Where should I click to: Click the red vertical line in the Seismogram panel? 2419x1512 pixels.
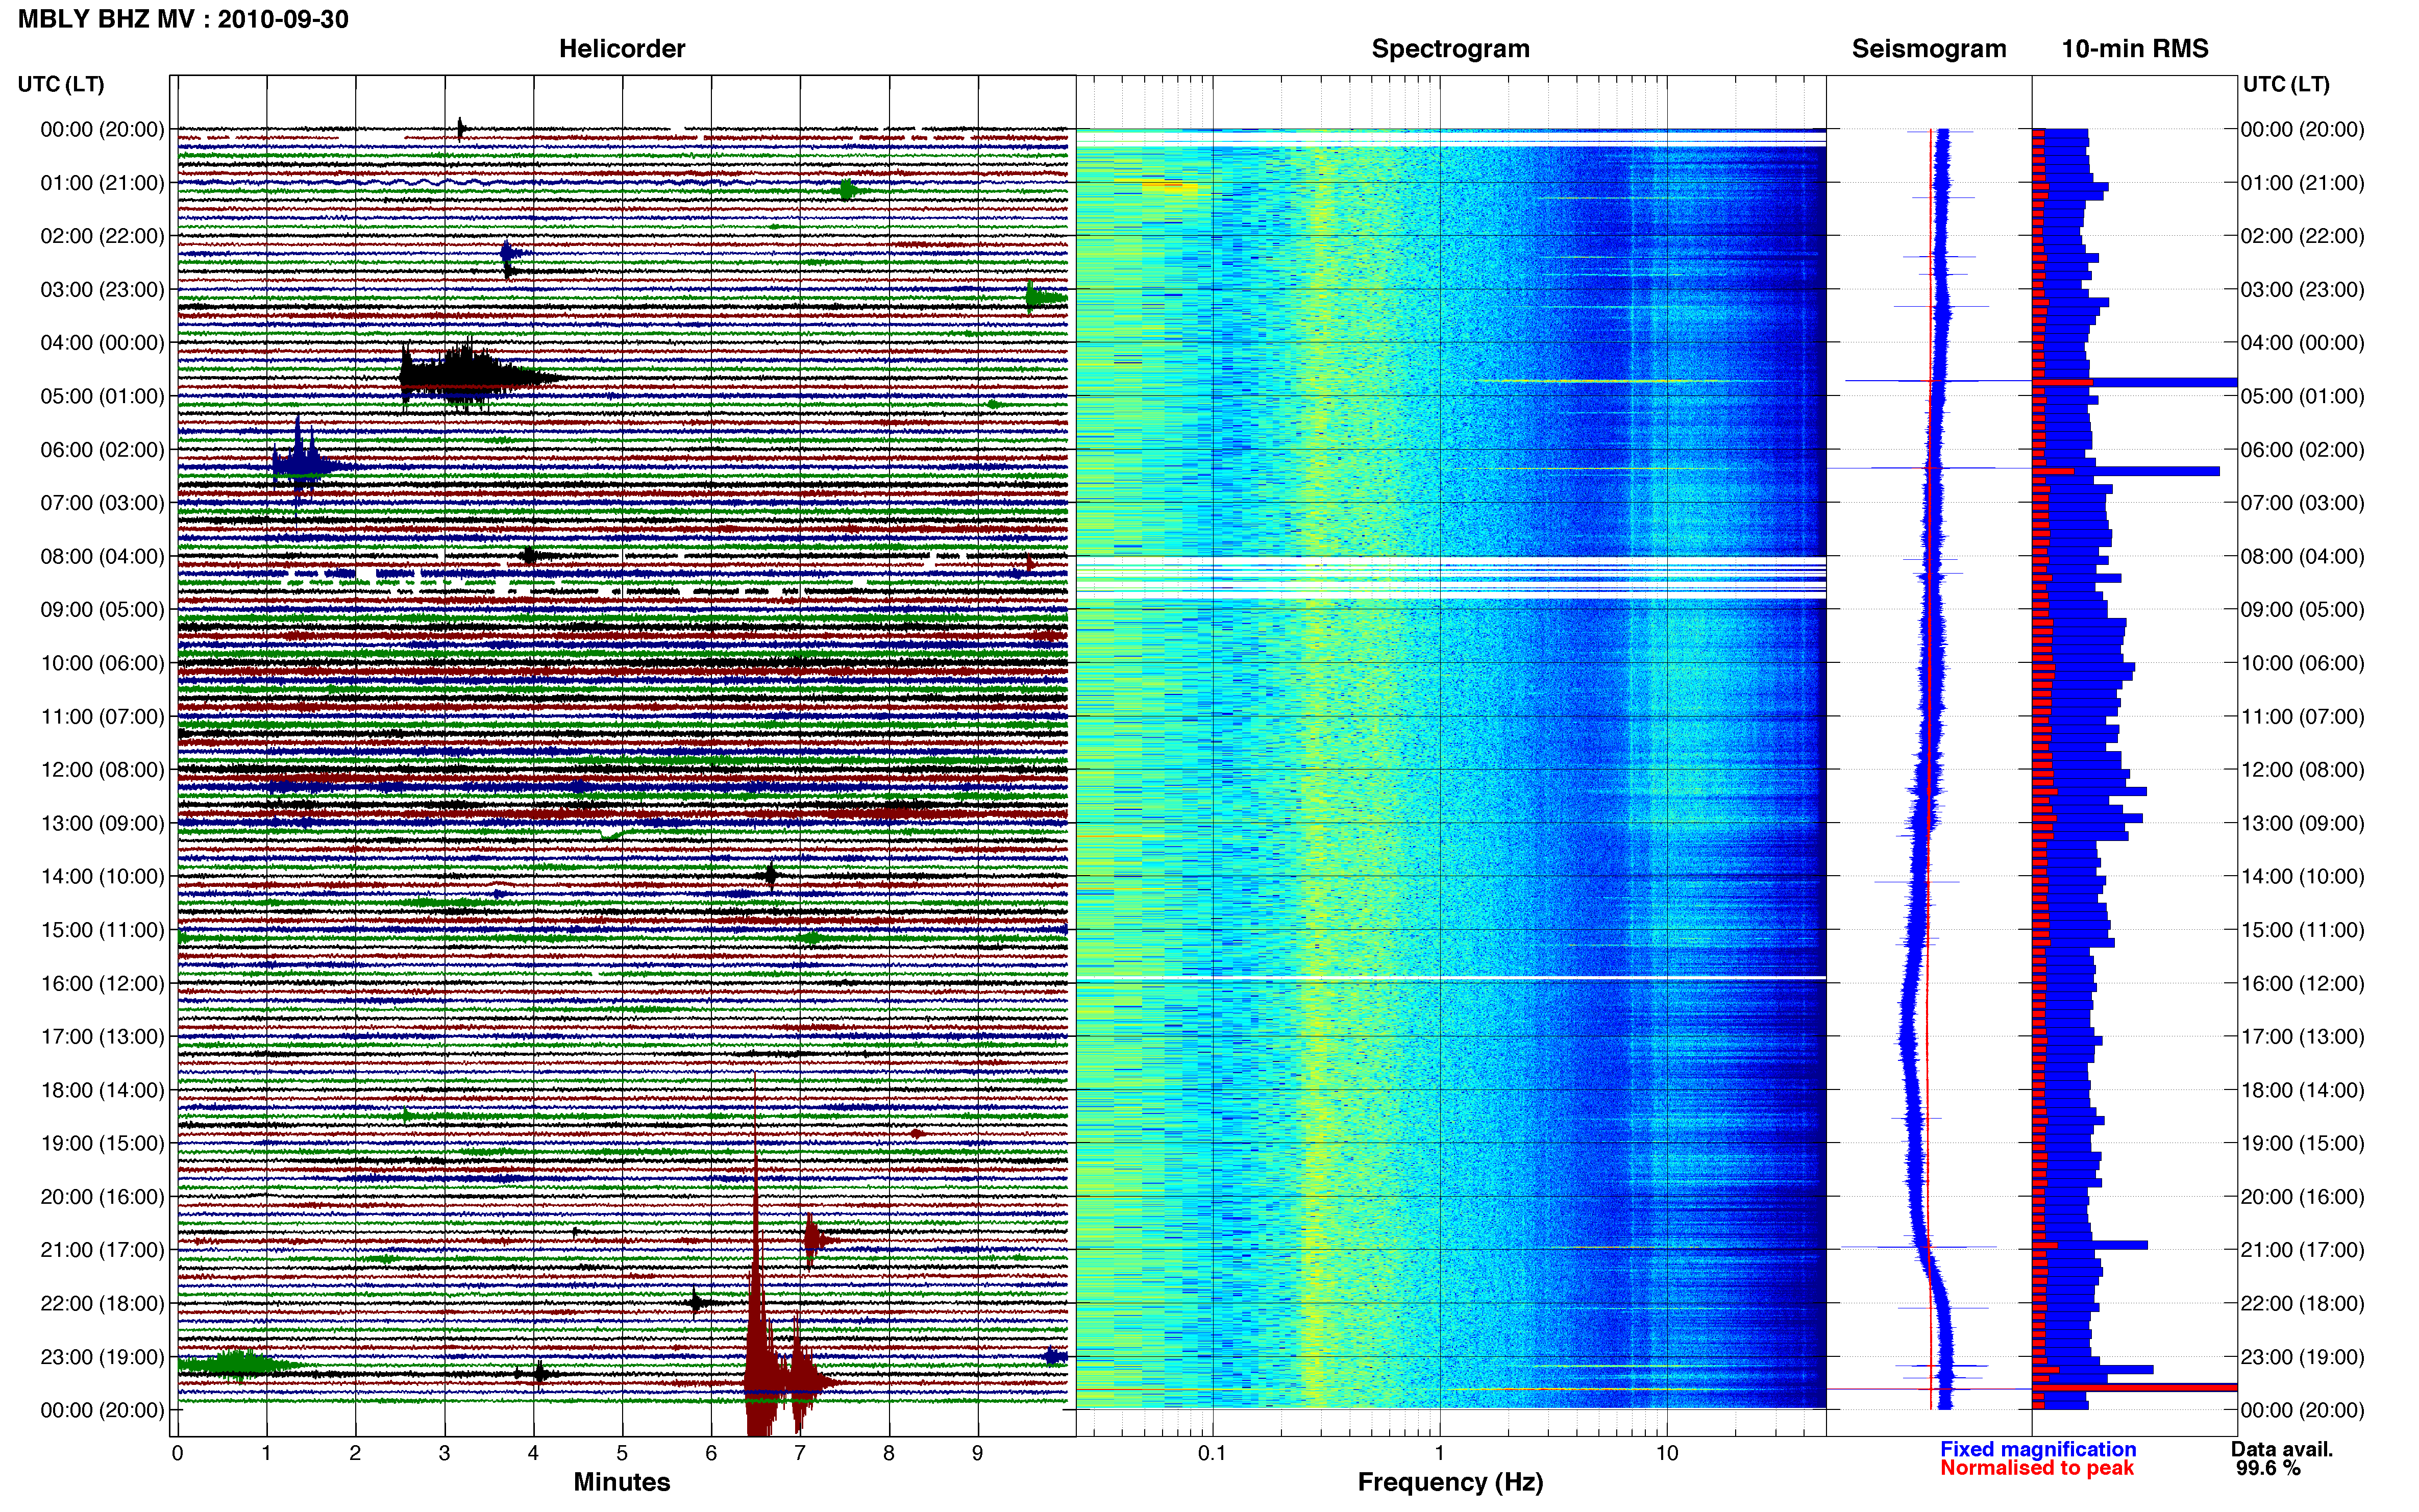[1930, 769]
